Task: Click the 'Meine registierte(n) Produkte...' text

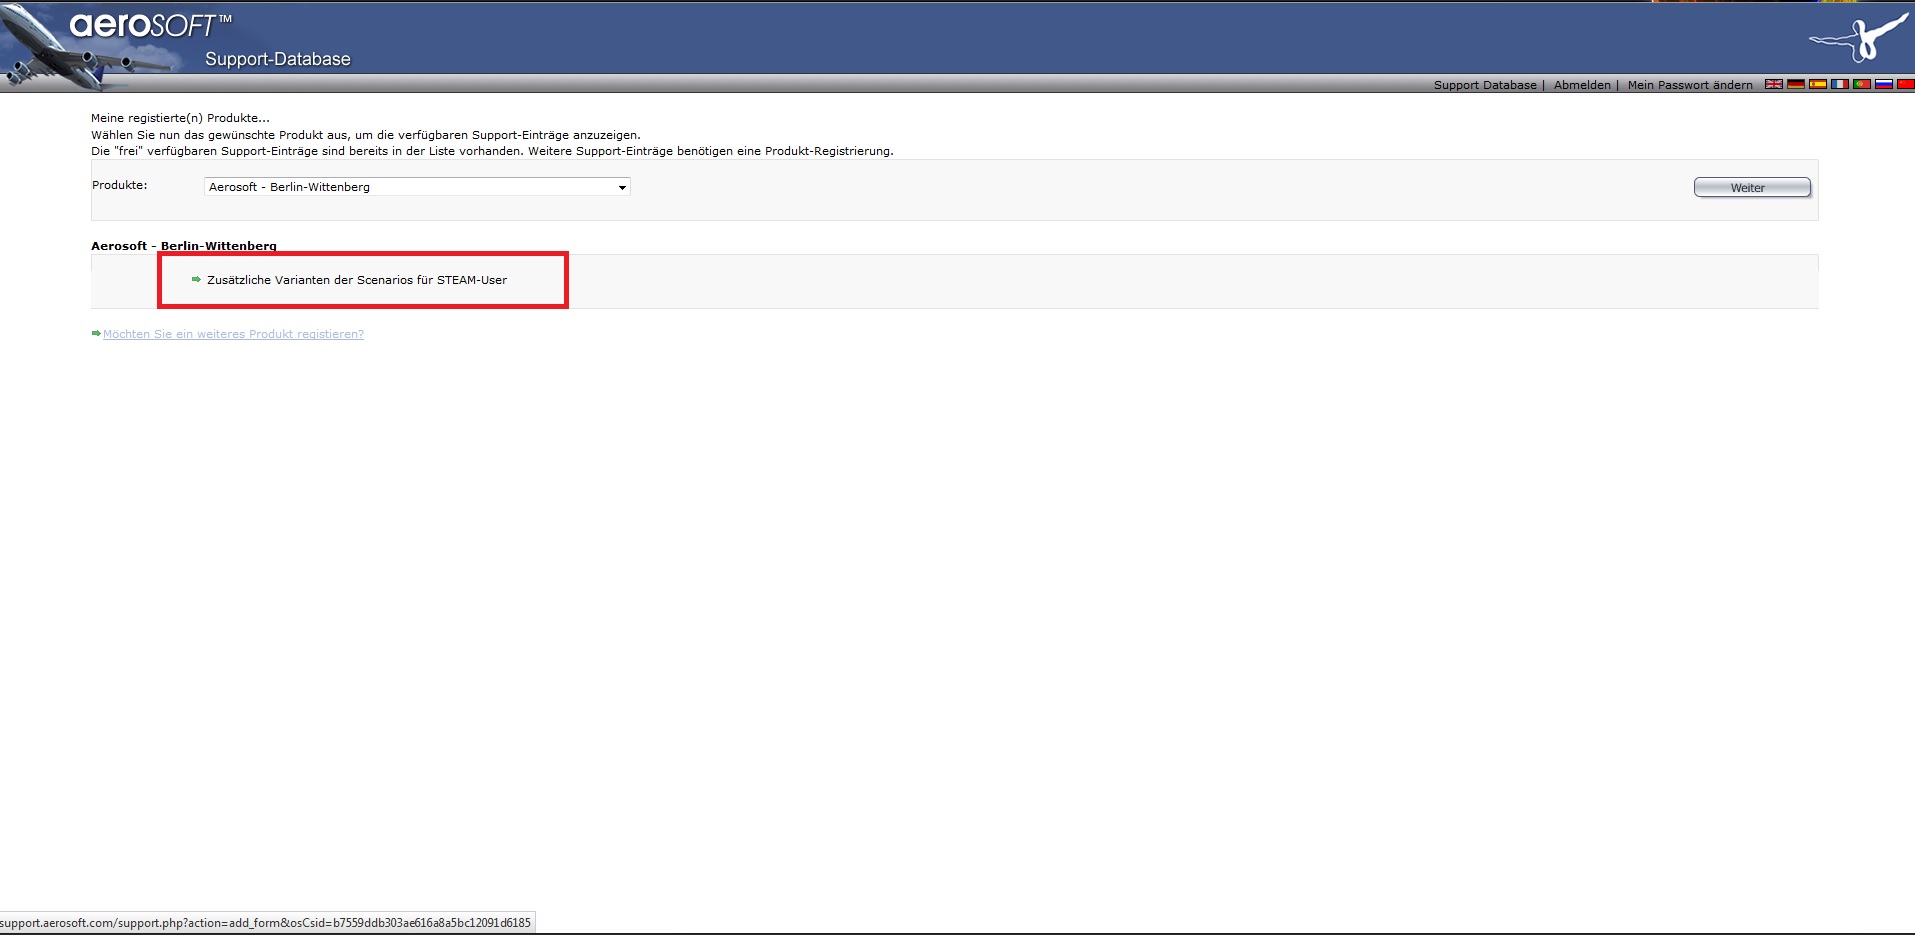Action: [x=180, y=118]
